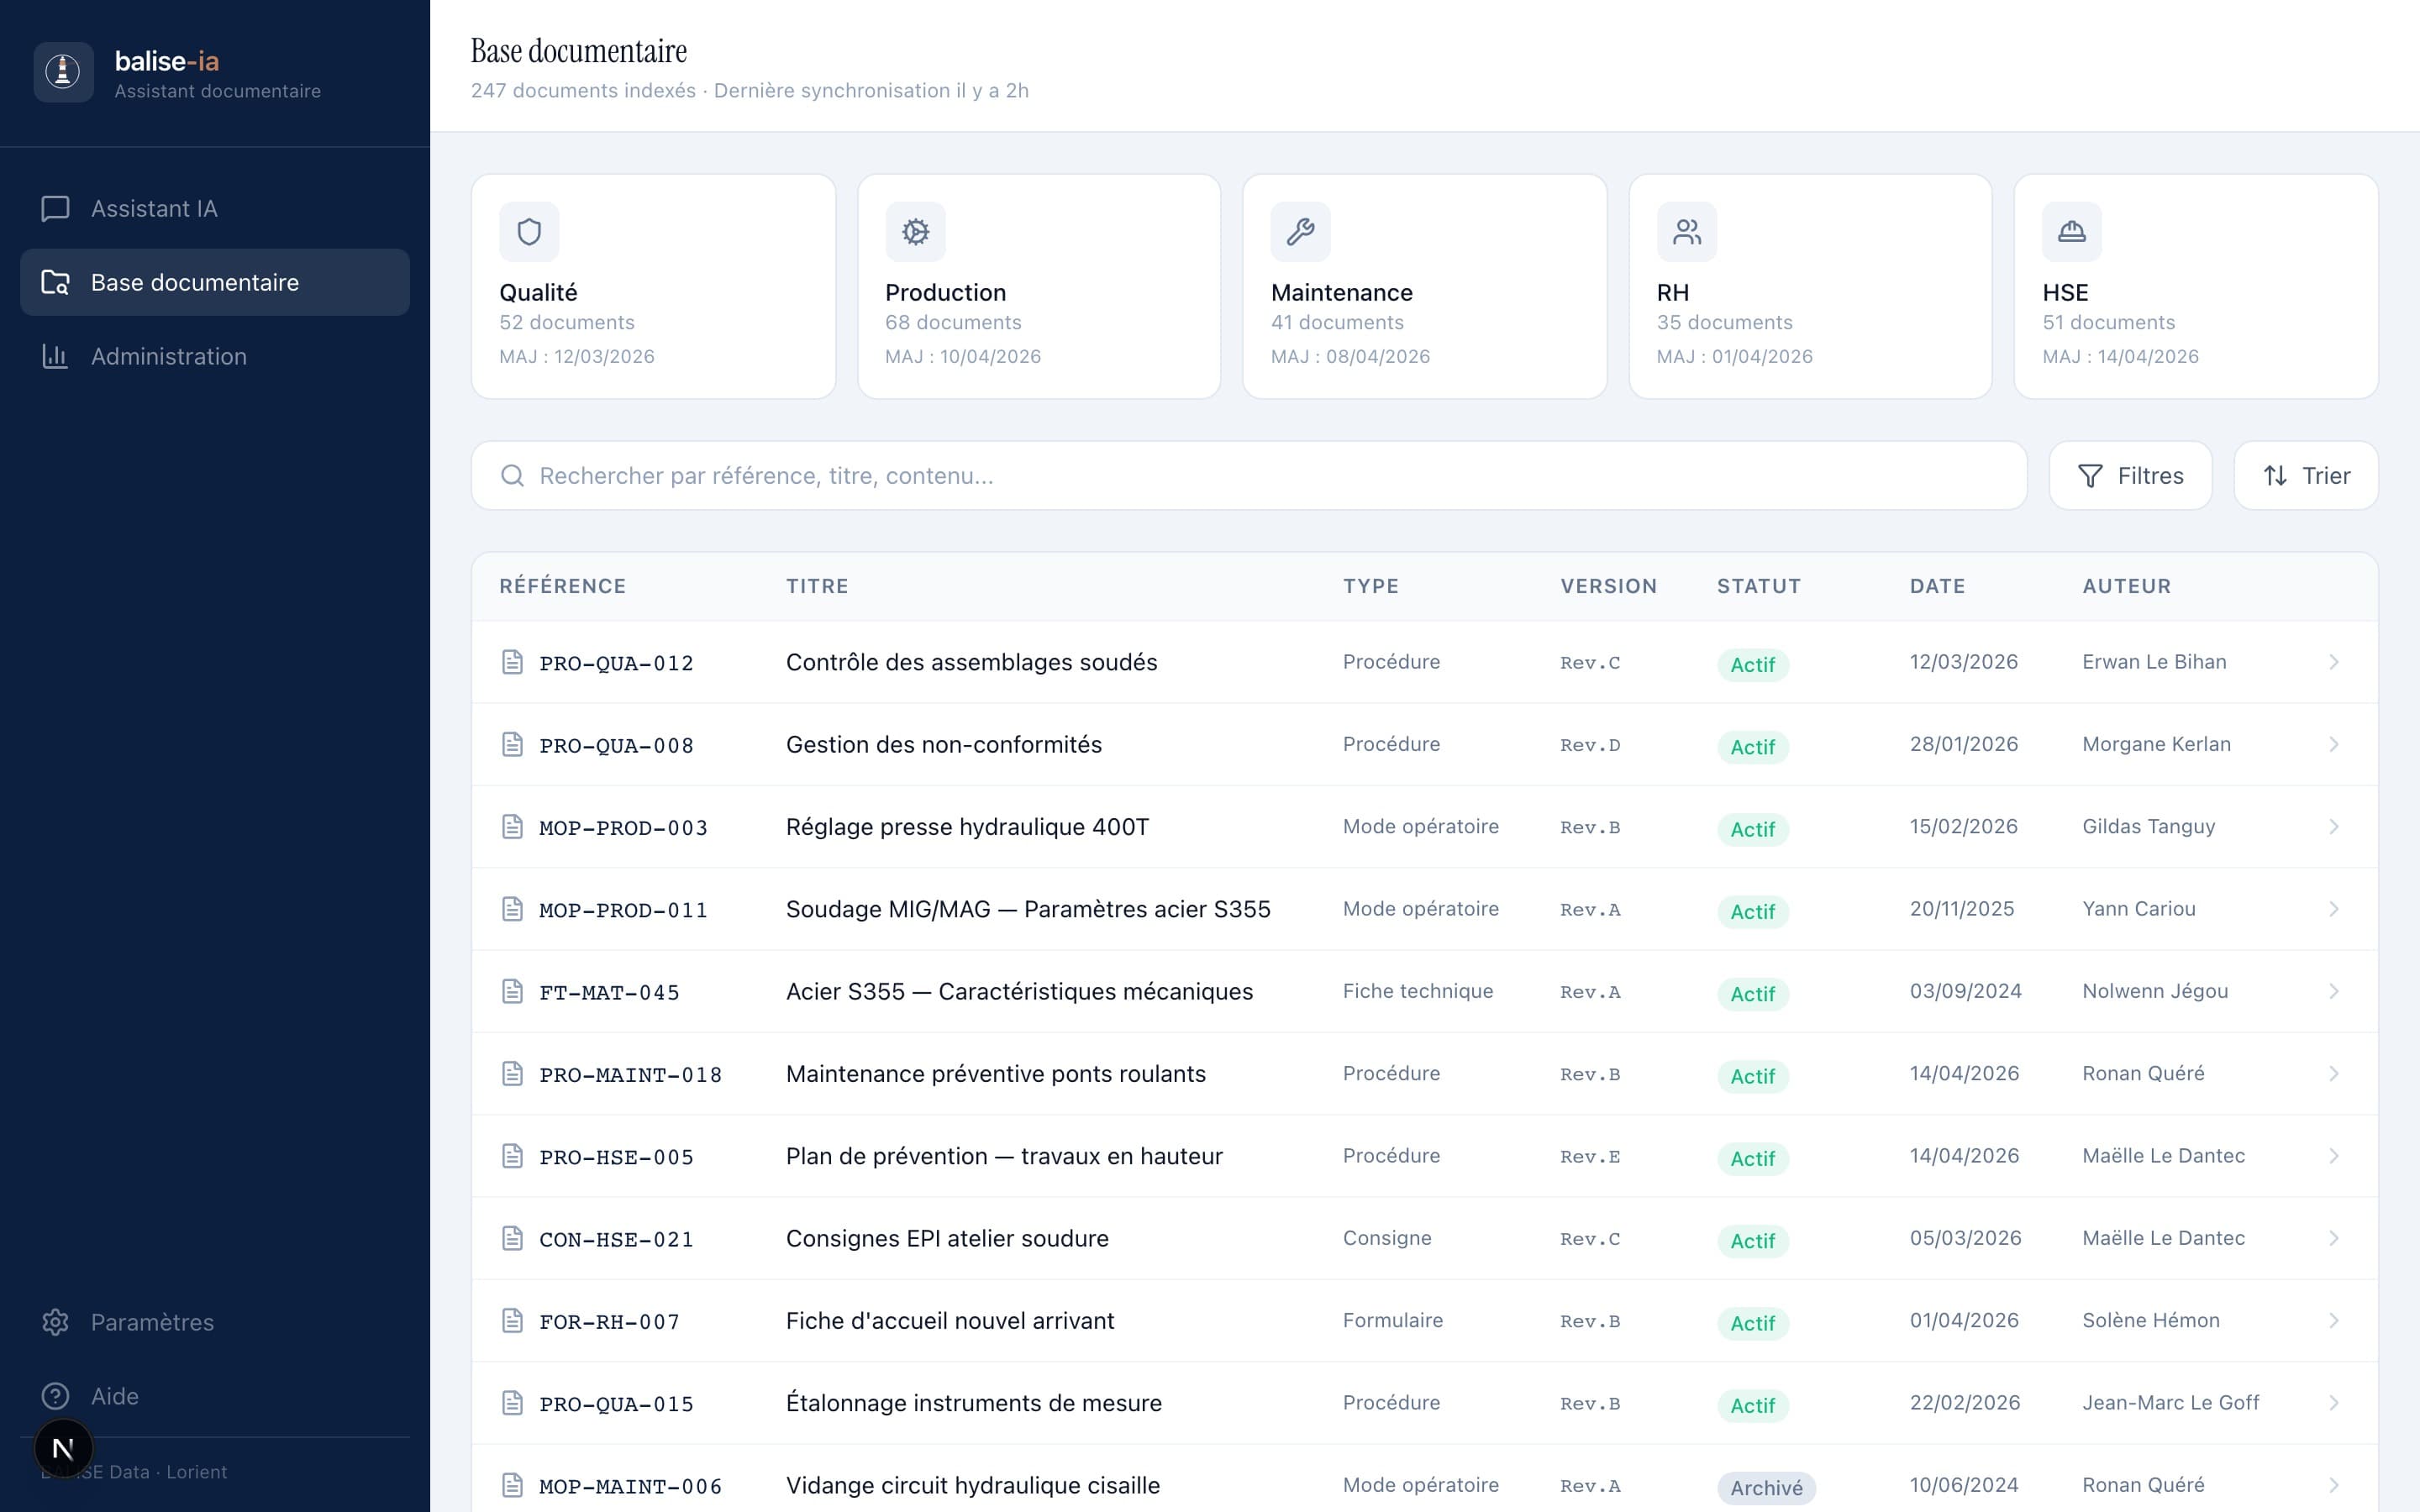Open the Assistant IA section
The height and width of the screenshot is (1512, 2420).
pos(152,208)
